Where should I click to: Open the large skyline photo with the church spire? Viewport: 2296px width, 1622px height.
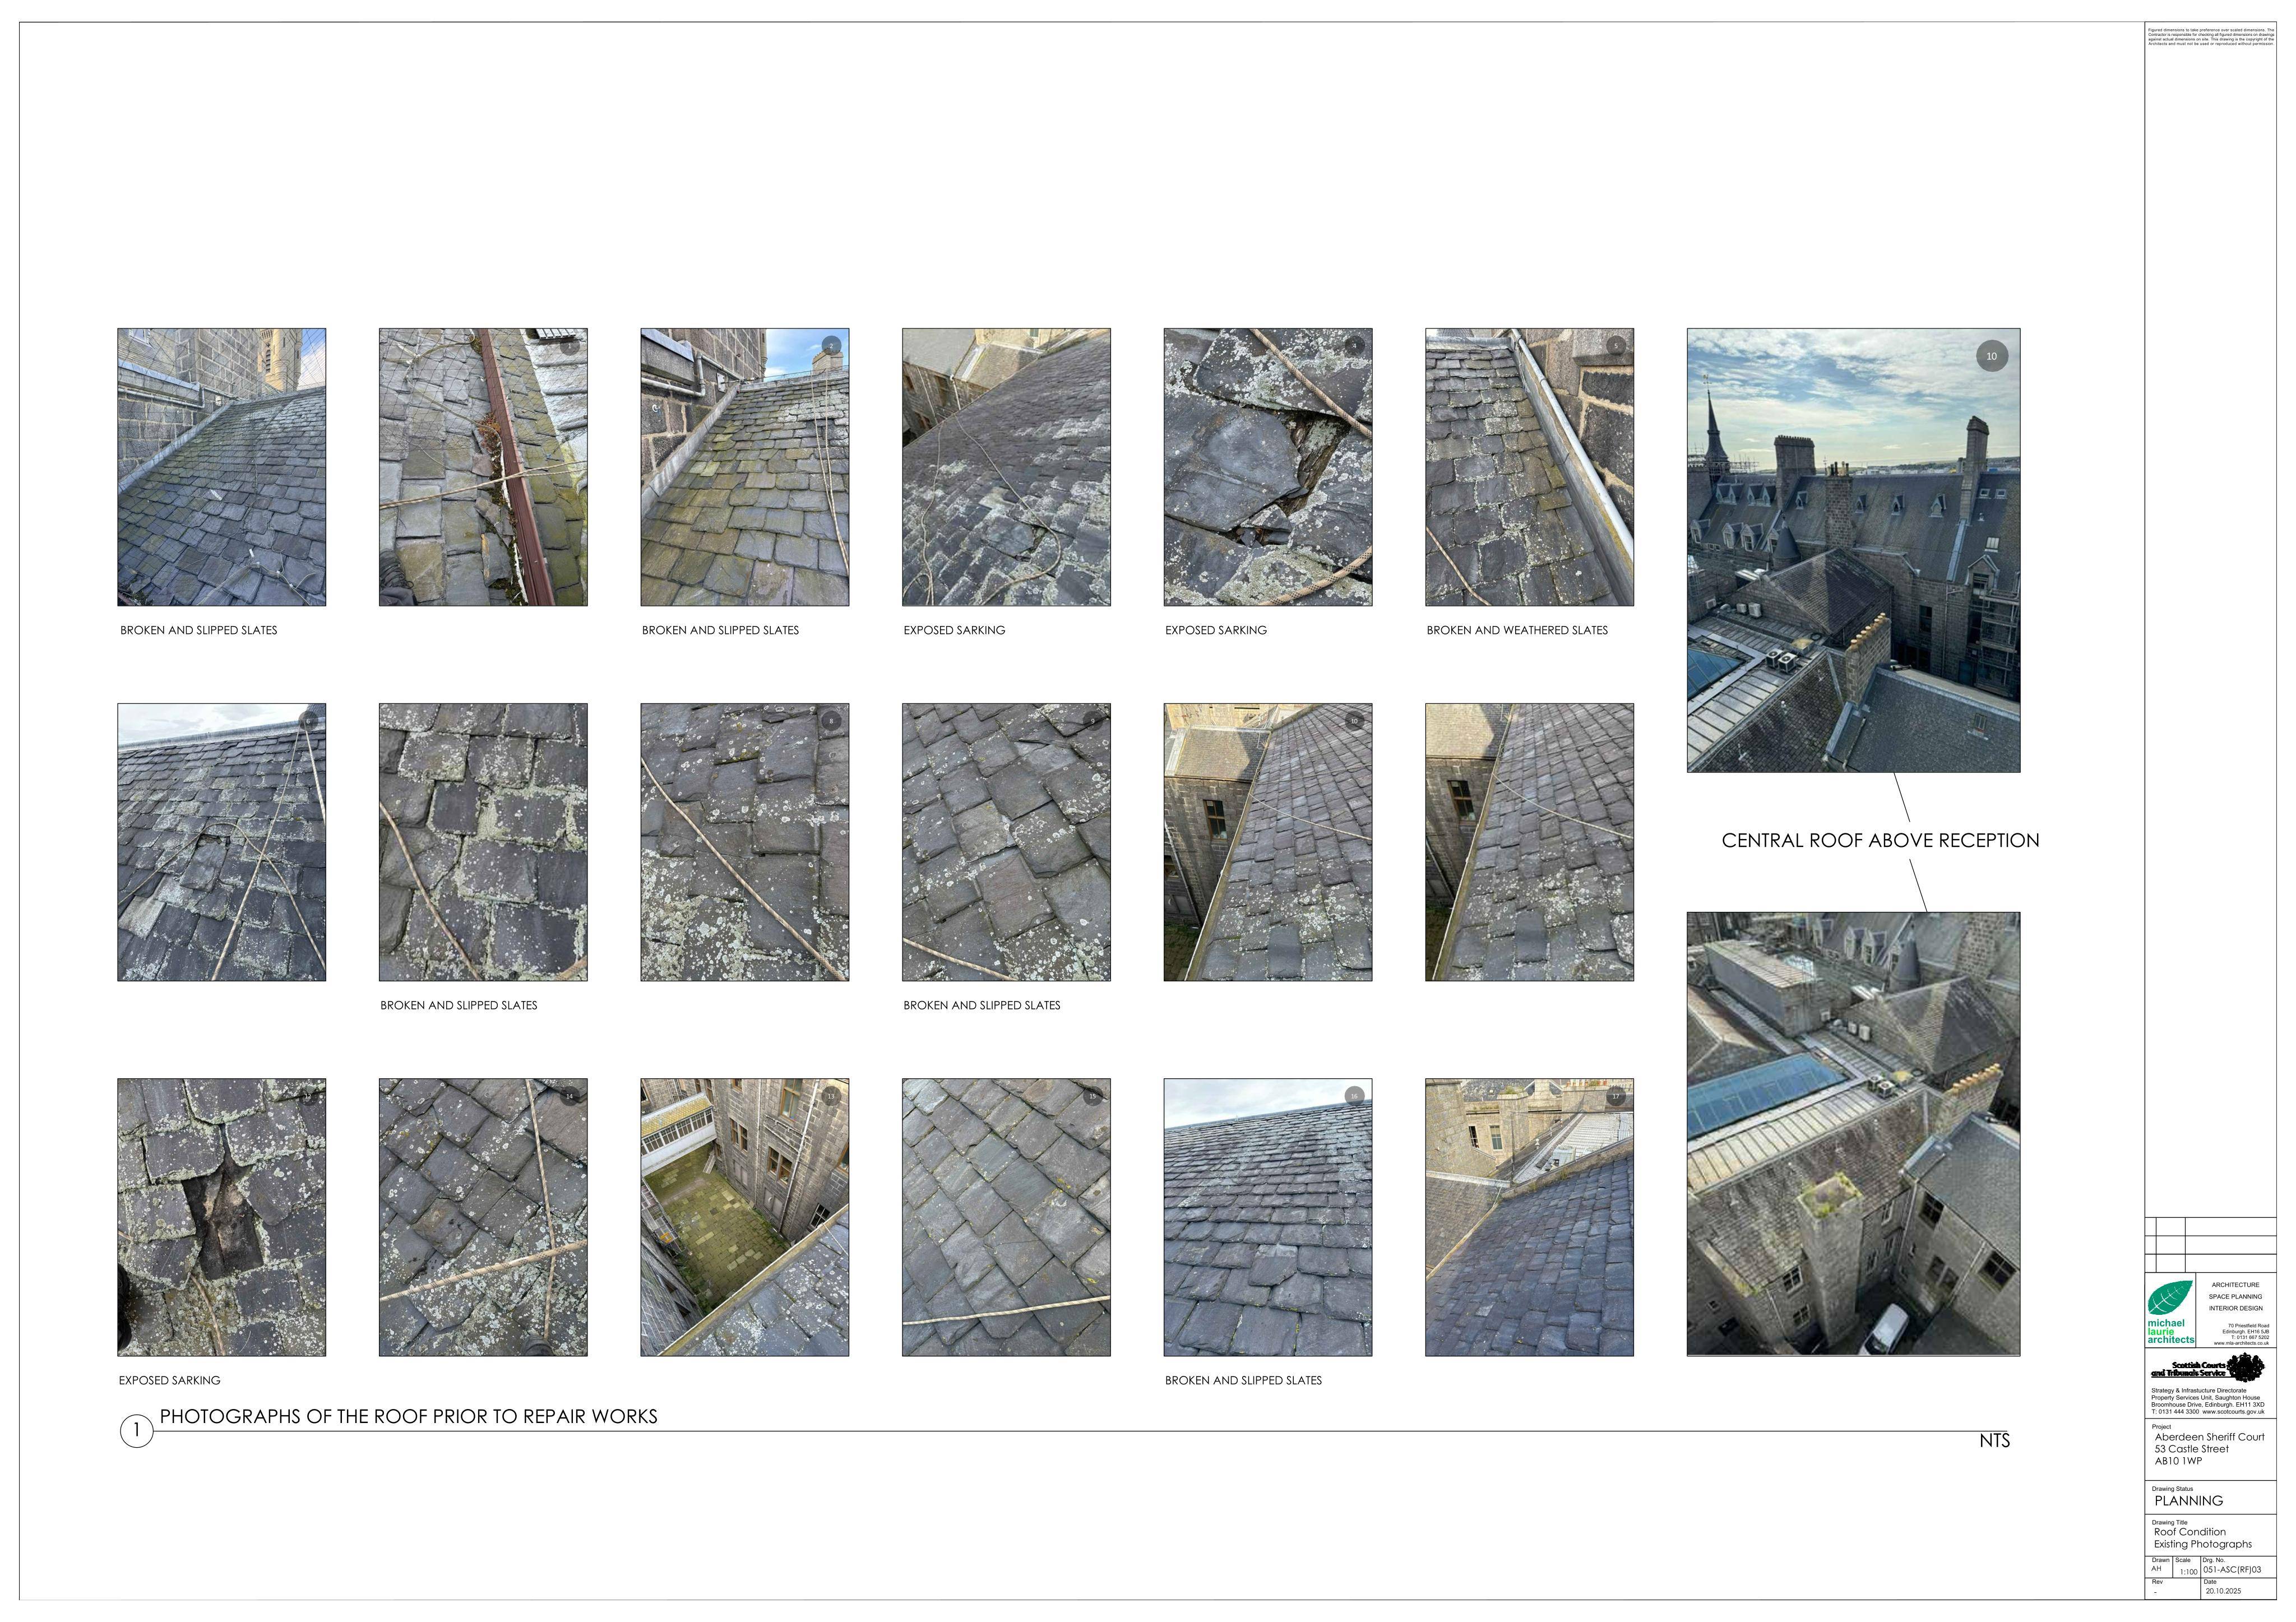click(x=1853, y=550)
